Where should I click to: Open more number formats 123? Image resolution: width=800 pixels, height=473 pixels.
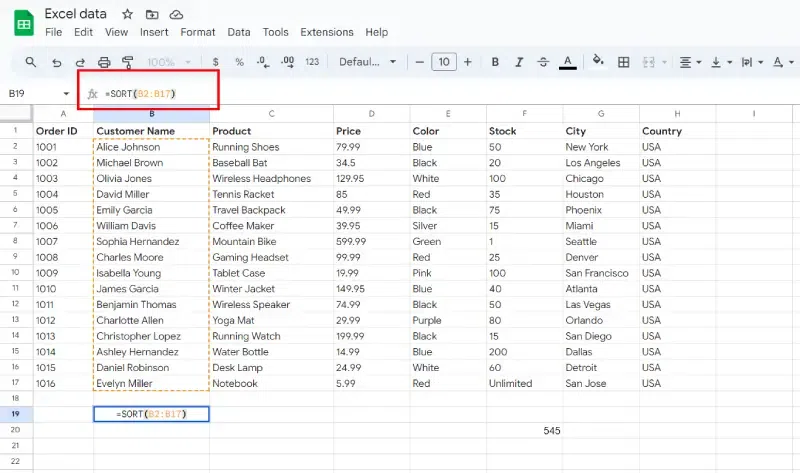(312, 62)
